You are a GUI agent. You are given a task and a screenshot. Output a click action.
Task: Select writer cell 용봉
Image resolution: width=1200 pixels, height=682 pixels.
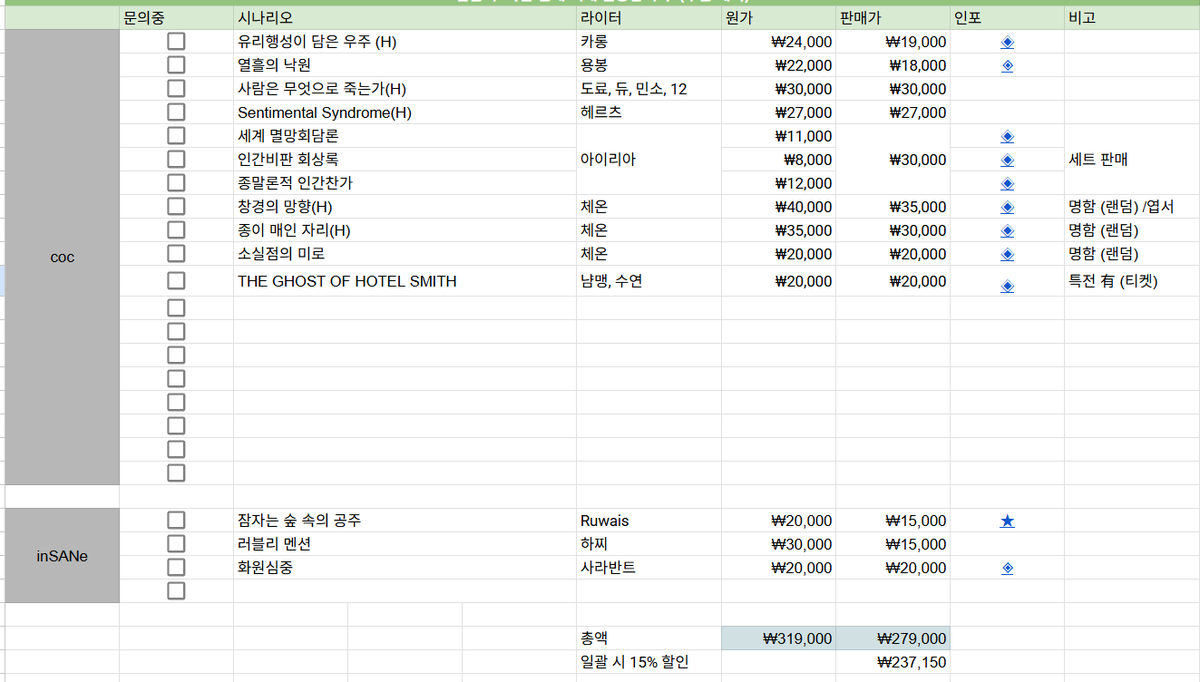(649, 65)
